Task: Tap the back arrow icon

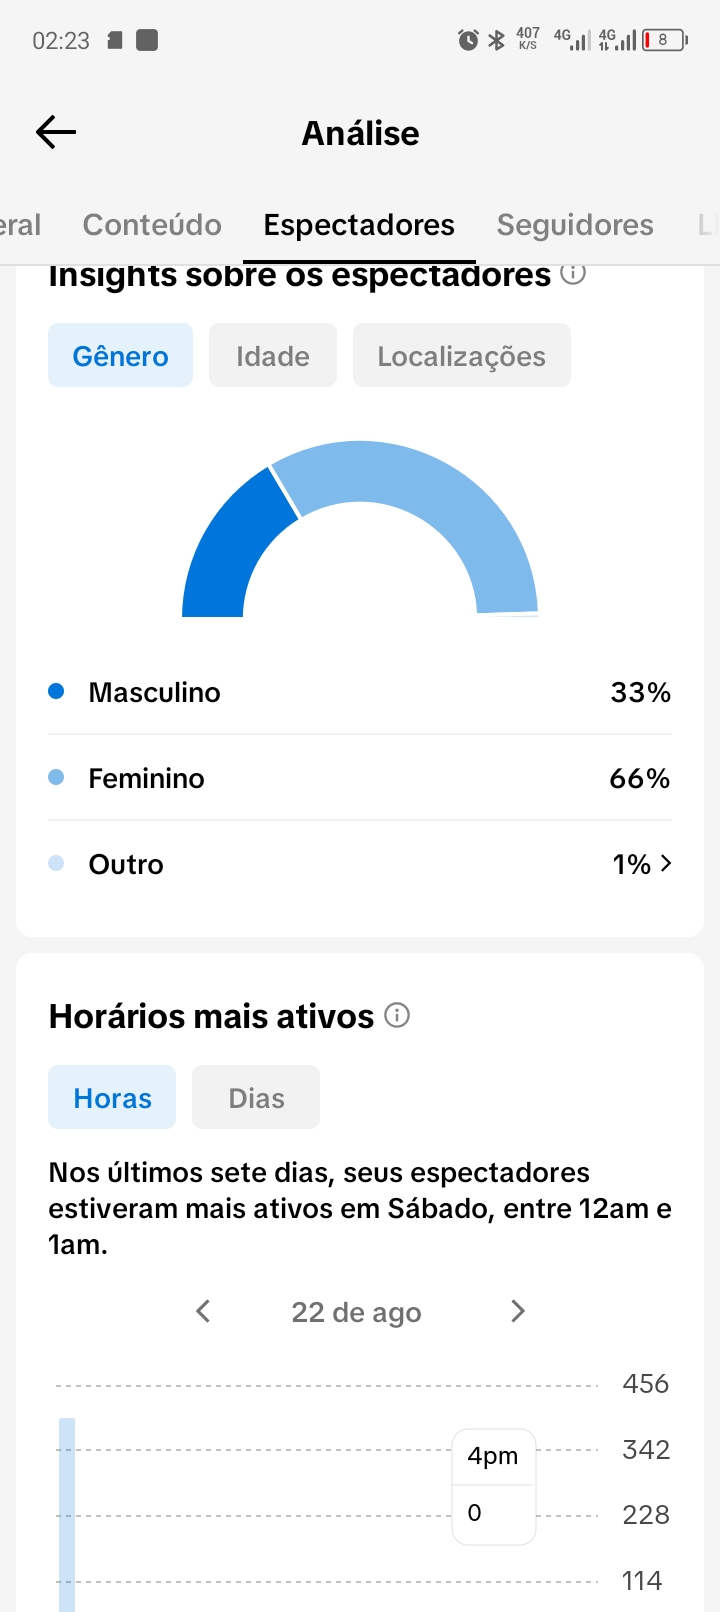Action: coord(56,132)
